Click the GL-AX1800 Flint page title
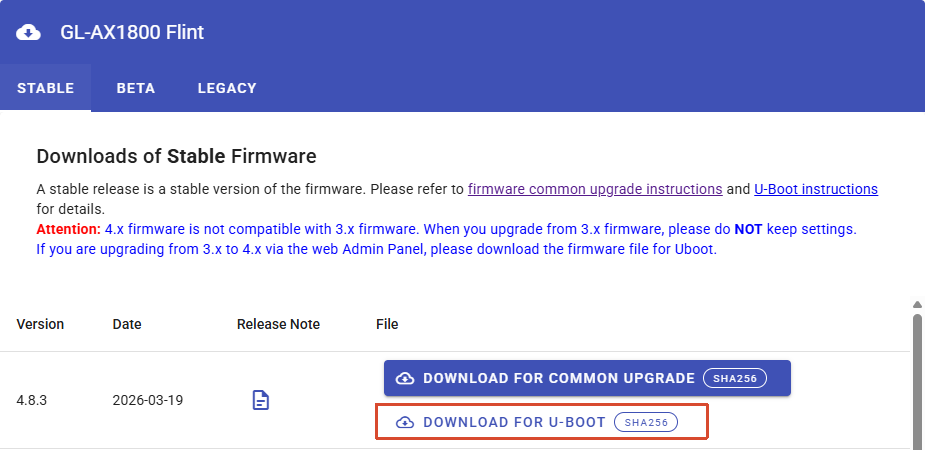Image resolution: width=925 pixels, height=450 pixels. point(132,32)
